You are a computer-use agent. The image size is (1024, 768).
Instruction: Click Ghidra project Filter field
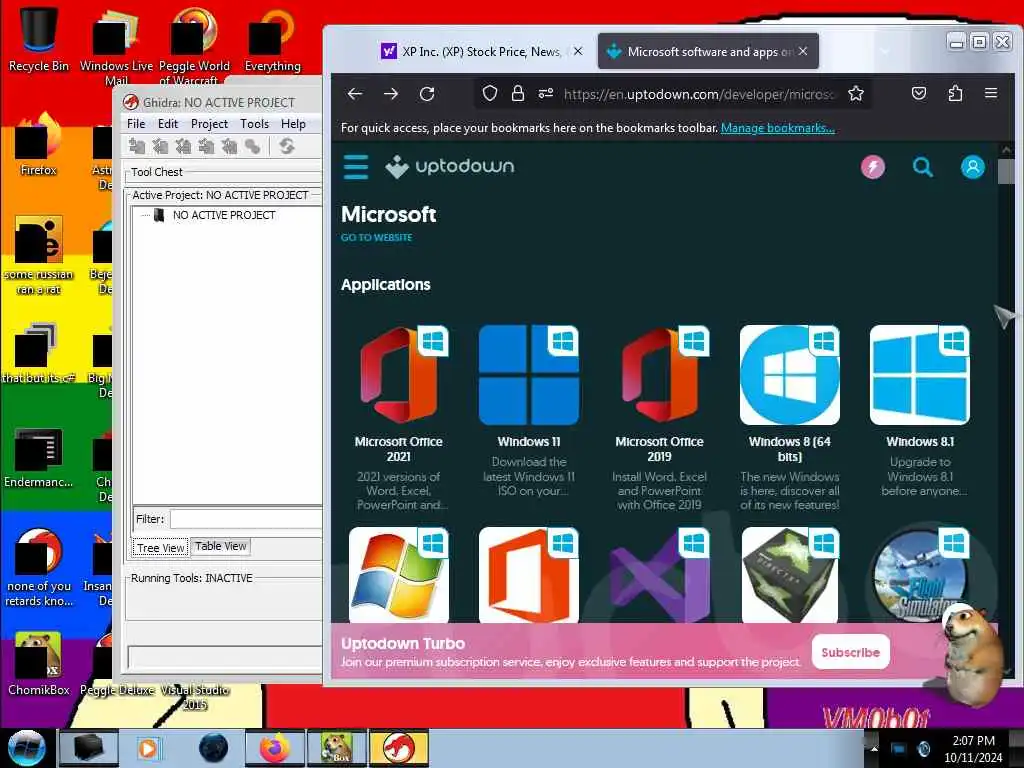(x=246, y=519)
